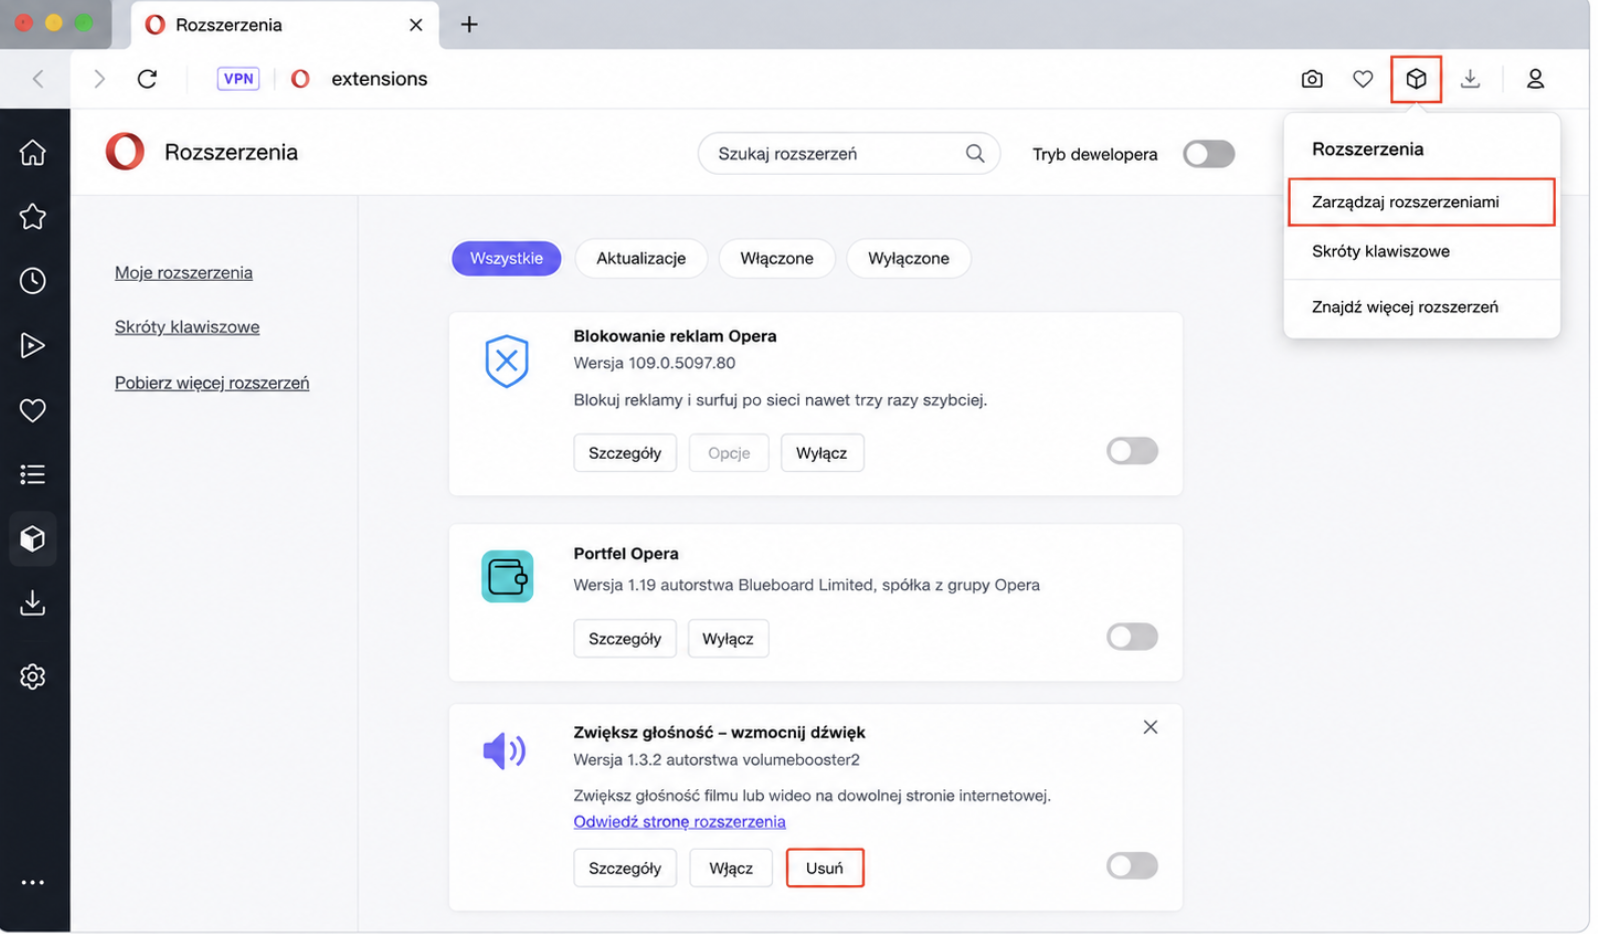Viewport: 1598px width, 934px height.
Task: Open the Home icon in the sidebar
Action: coord(33,153)
